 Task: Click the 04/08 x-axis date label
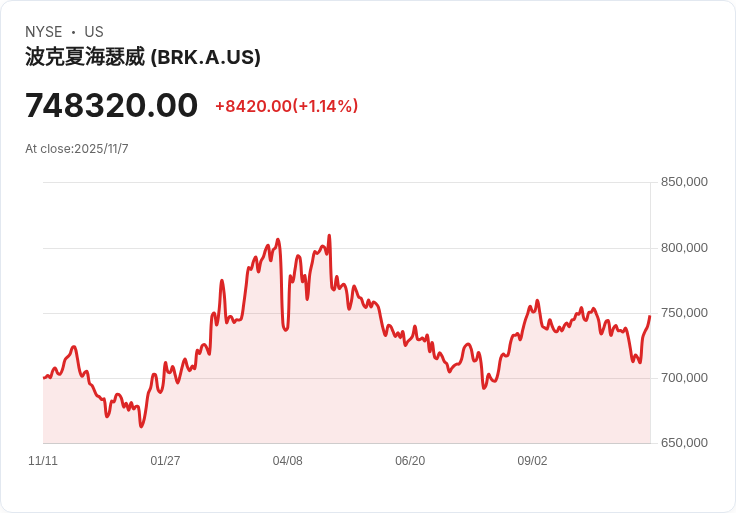(288, 461)
